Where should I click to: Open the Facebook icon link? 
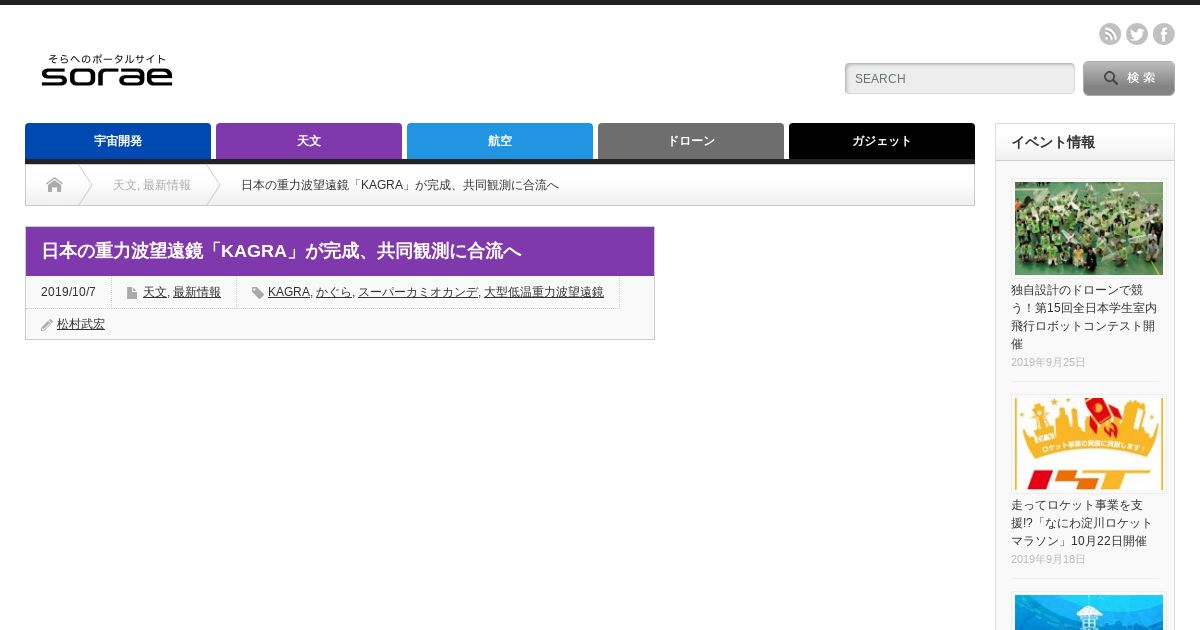point(1164,34)
